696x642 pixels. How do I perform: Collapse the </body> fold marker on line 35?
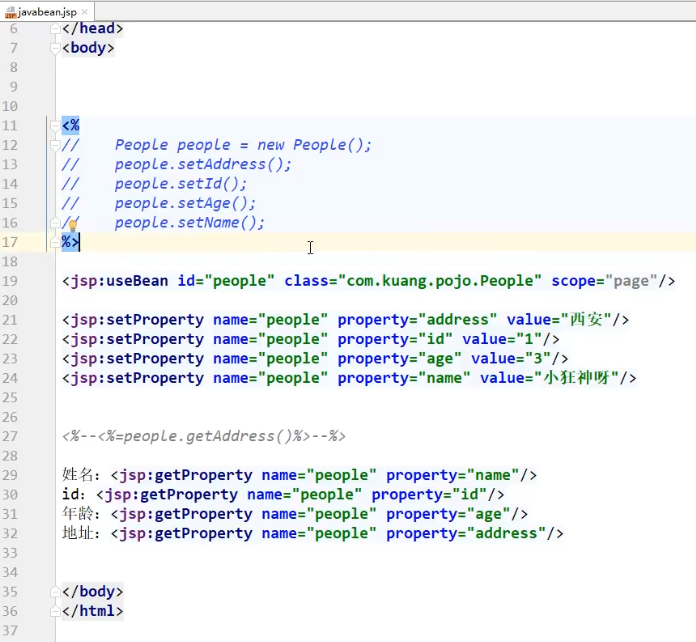(55, 592)
